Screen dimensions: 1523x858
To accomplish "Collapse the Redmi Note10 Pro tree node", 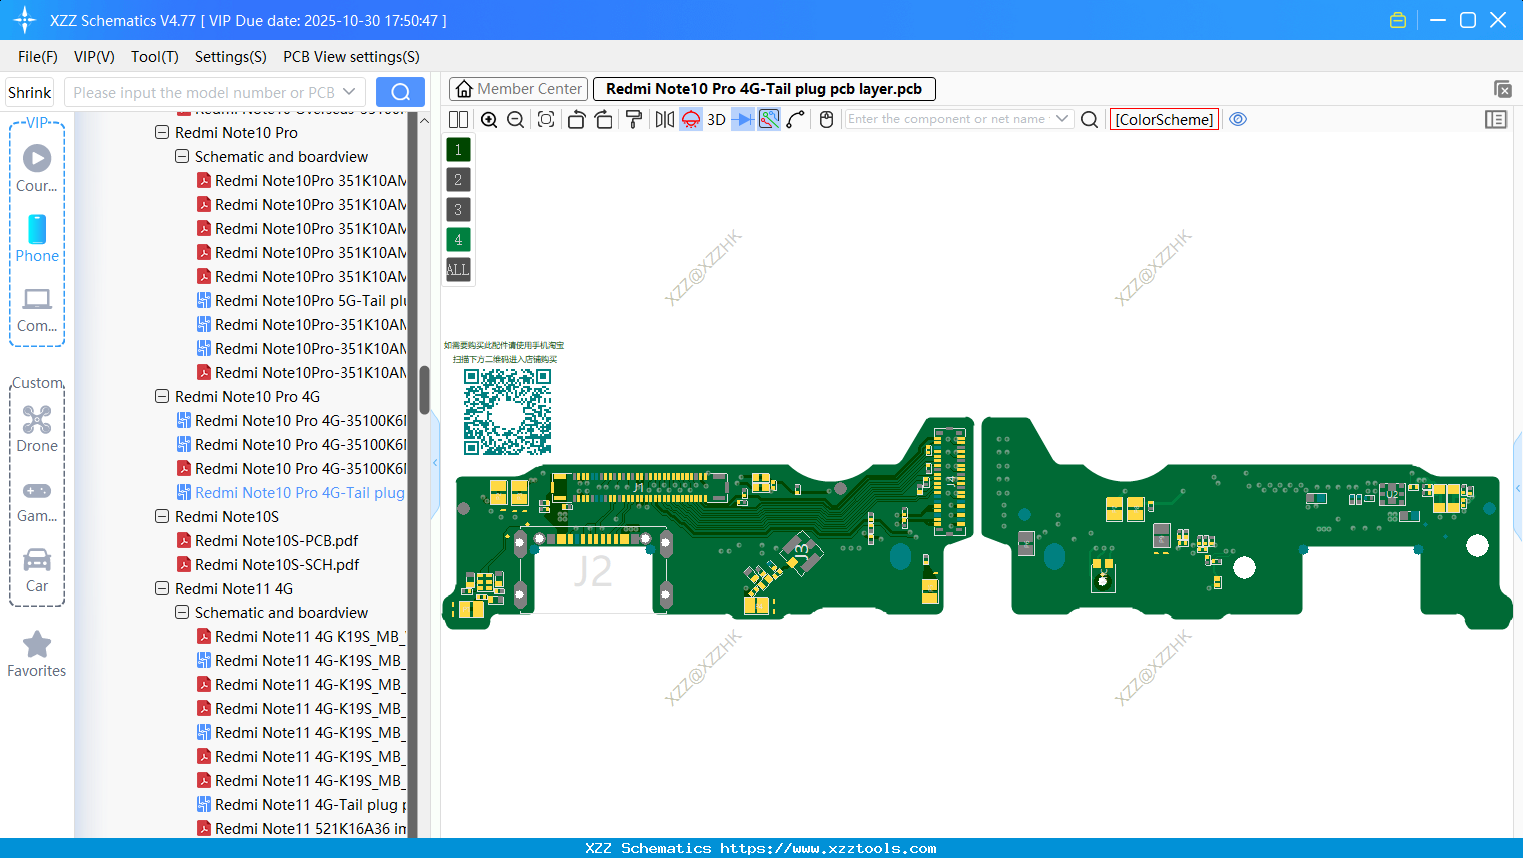I will tap(162, 132).
